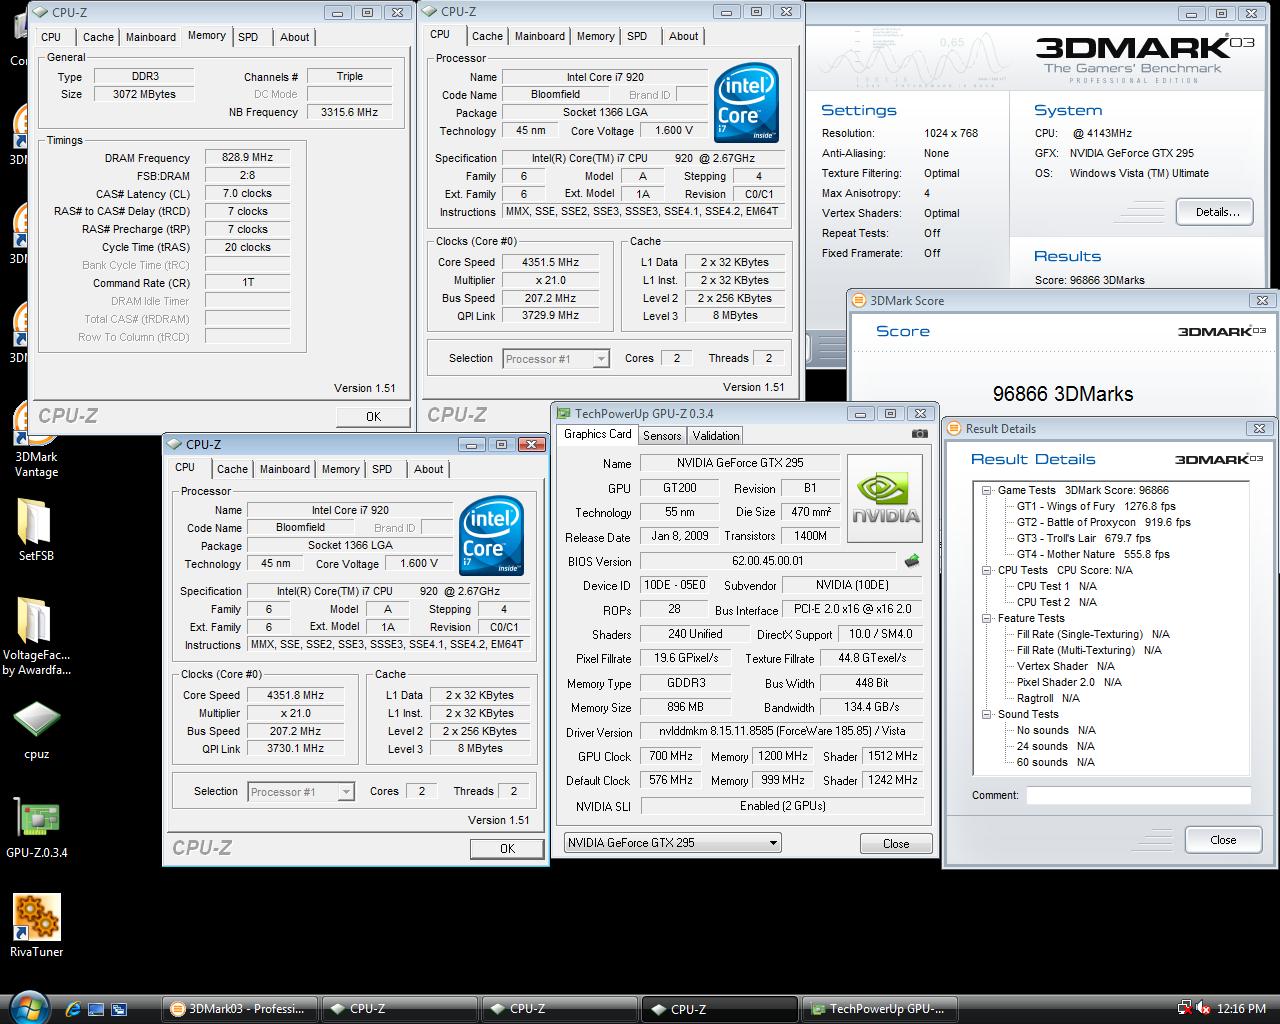Screen dimensions: 1280x1024
Task: Open Cache tab in upper CPU-Z window
Action: coord(487,36)
